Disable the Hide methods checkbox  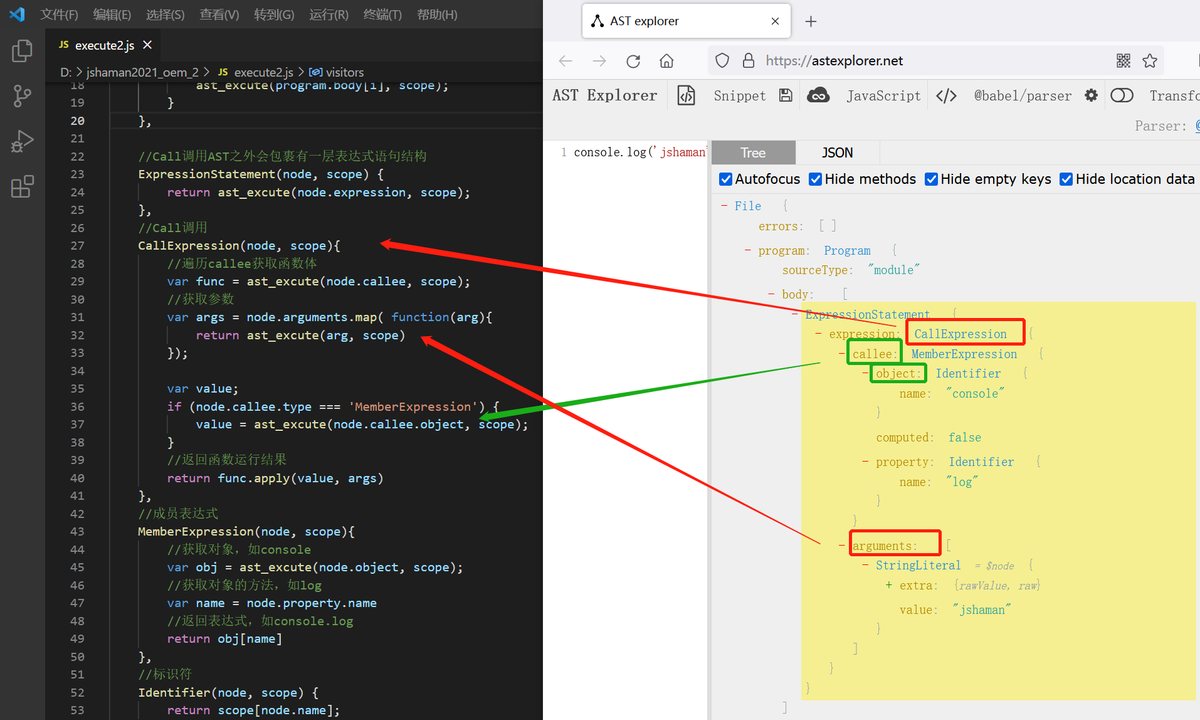tap(816, 179)
